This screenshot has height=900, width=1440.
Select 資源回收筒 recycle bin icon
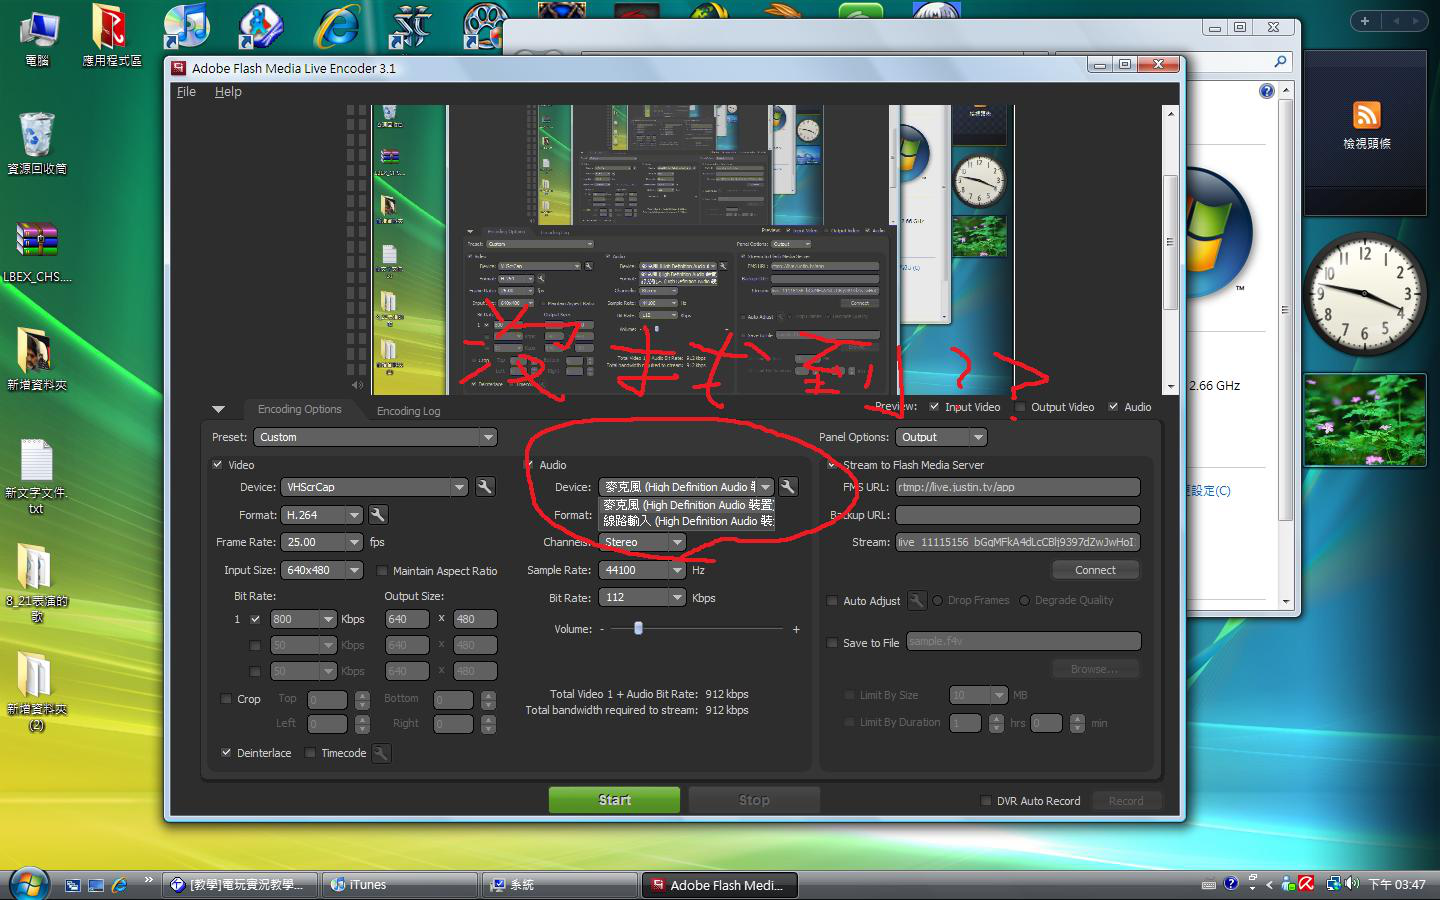37,143
